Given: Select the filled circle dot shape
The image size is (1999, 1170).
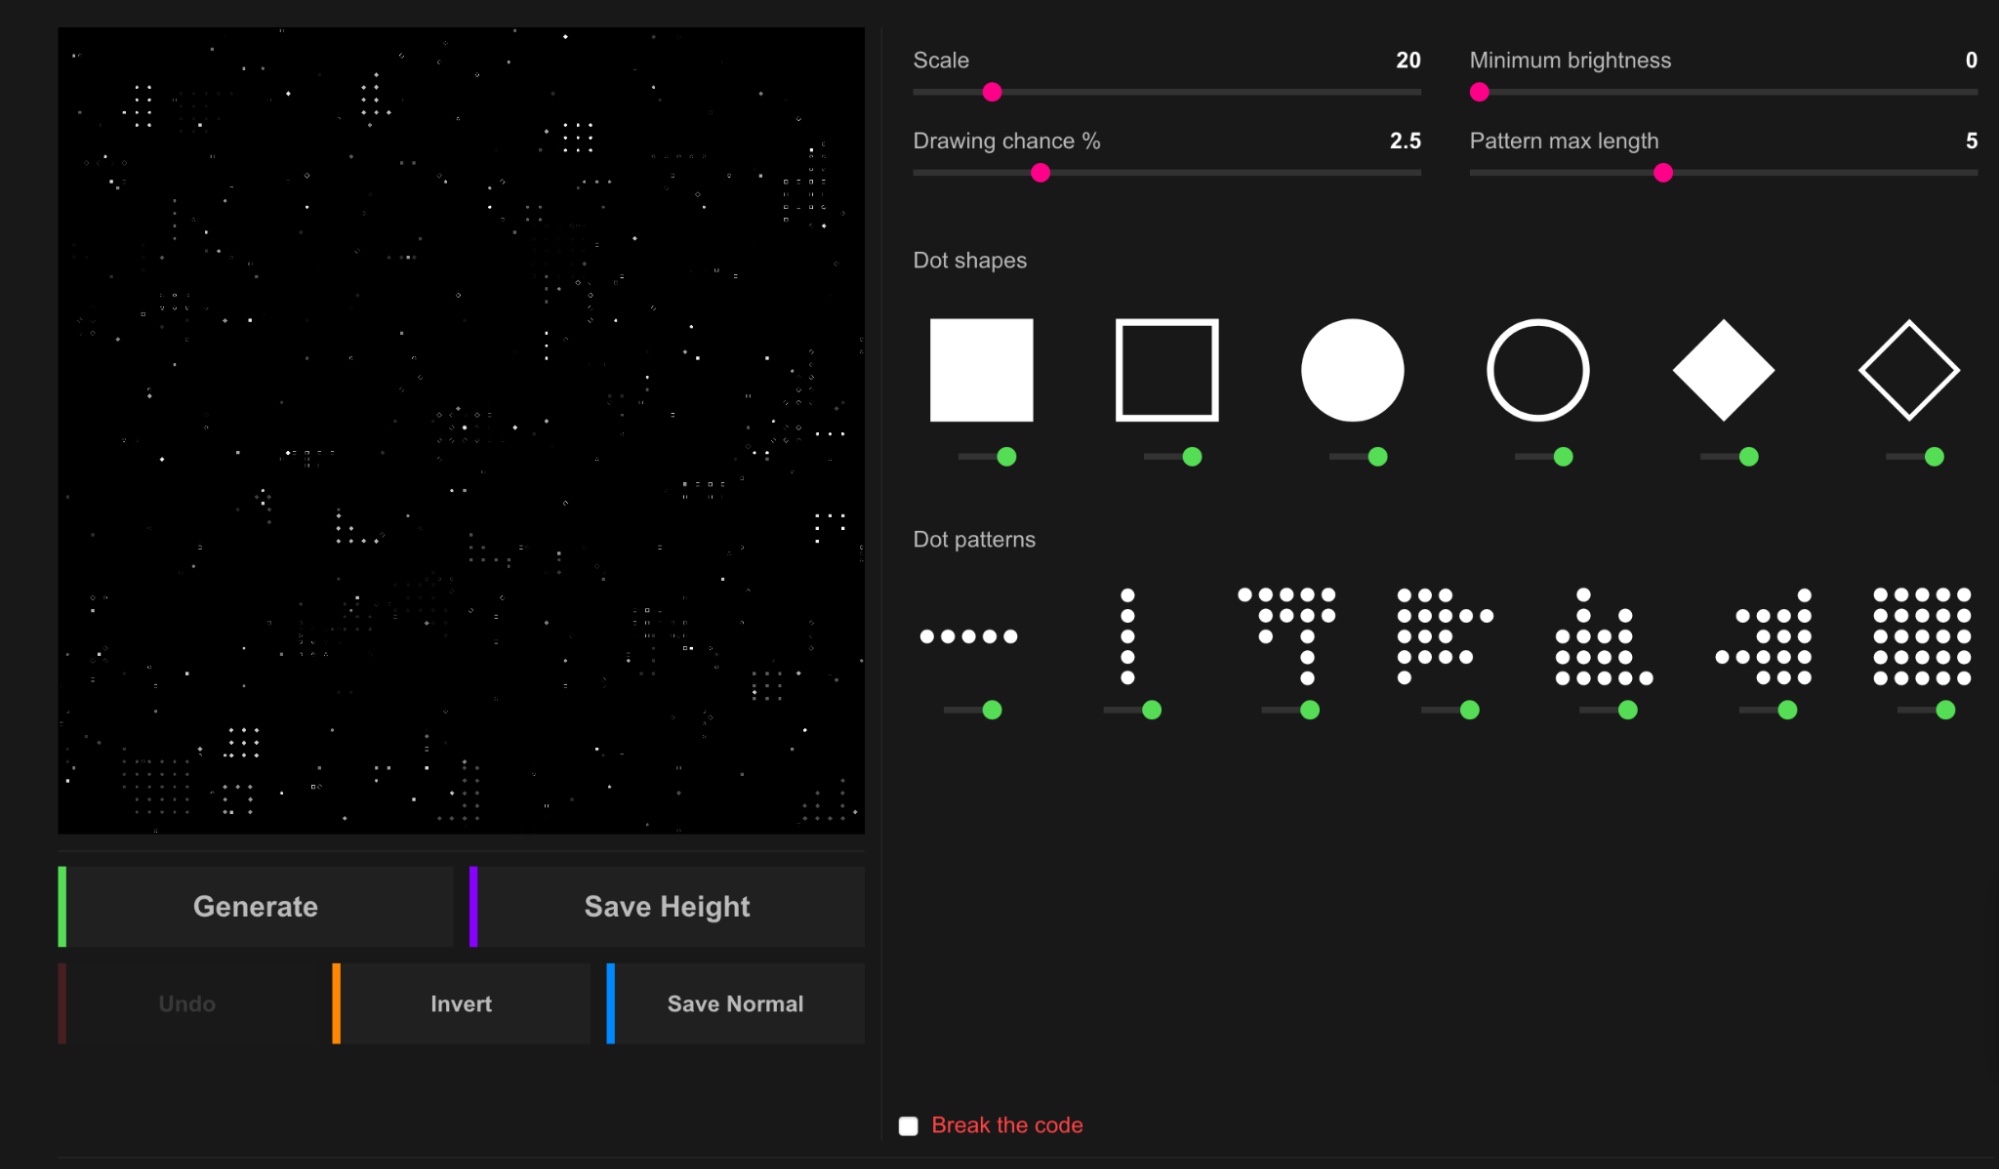Looking at the screenshot, I should (1352, 370).
